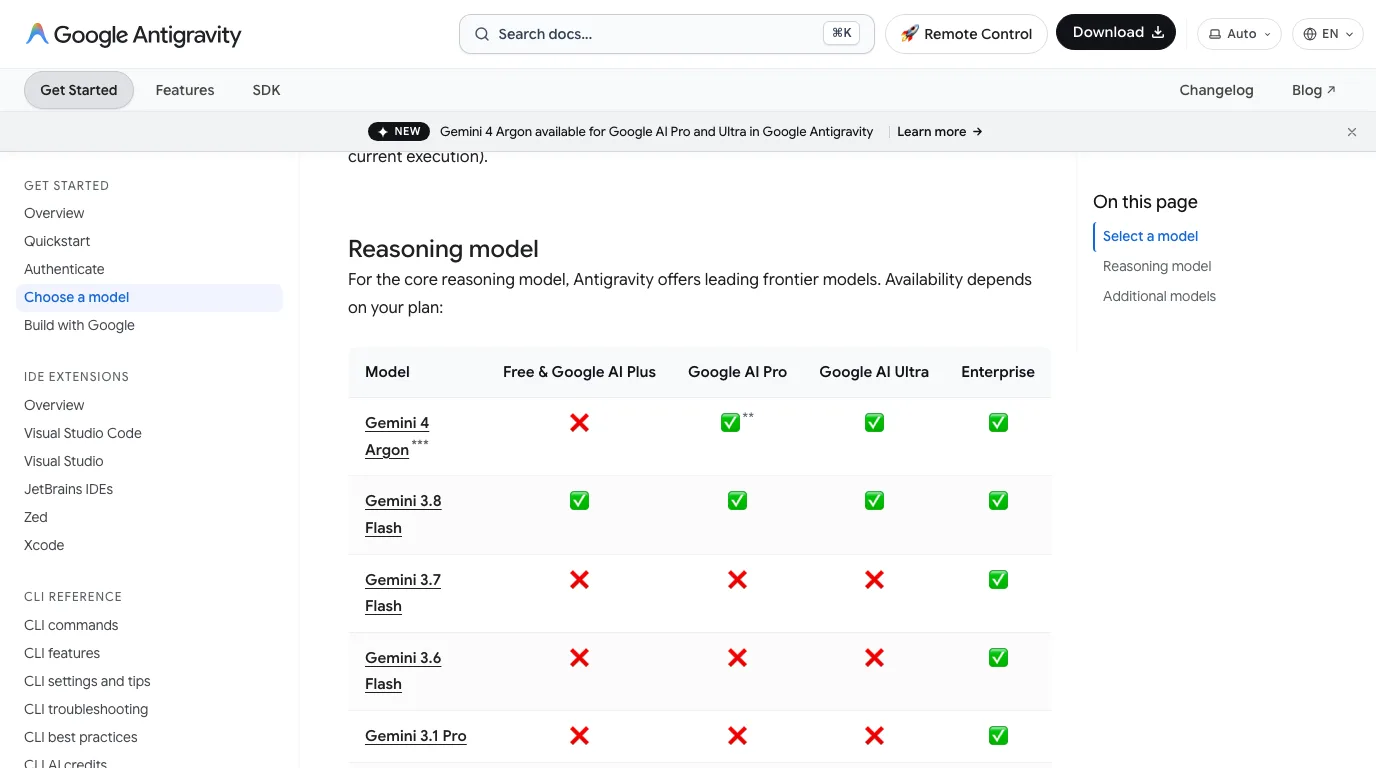Image resolution: width=1376 pixels, height=768 pixels.
Task: Jump to Additional models section
Action: click(x=1159, y=296)
